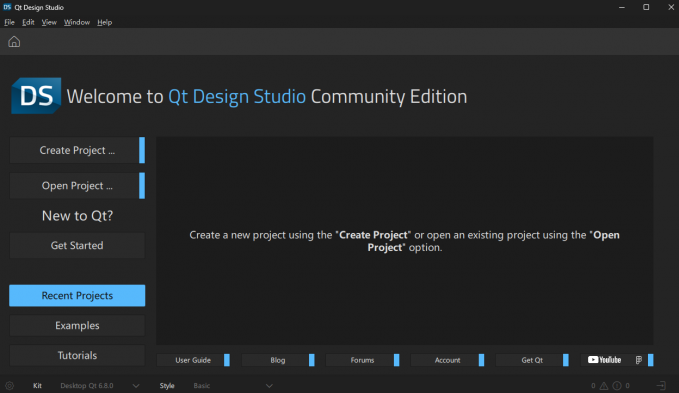679x393 pixels.
Task: Open the Style dropdown set to Basic
Action: point(233,385)
